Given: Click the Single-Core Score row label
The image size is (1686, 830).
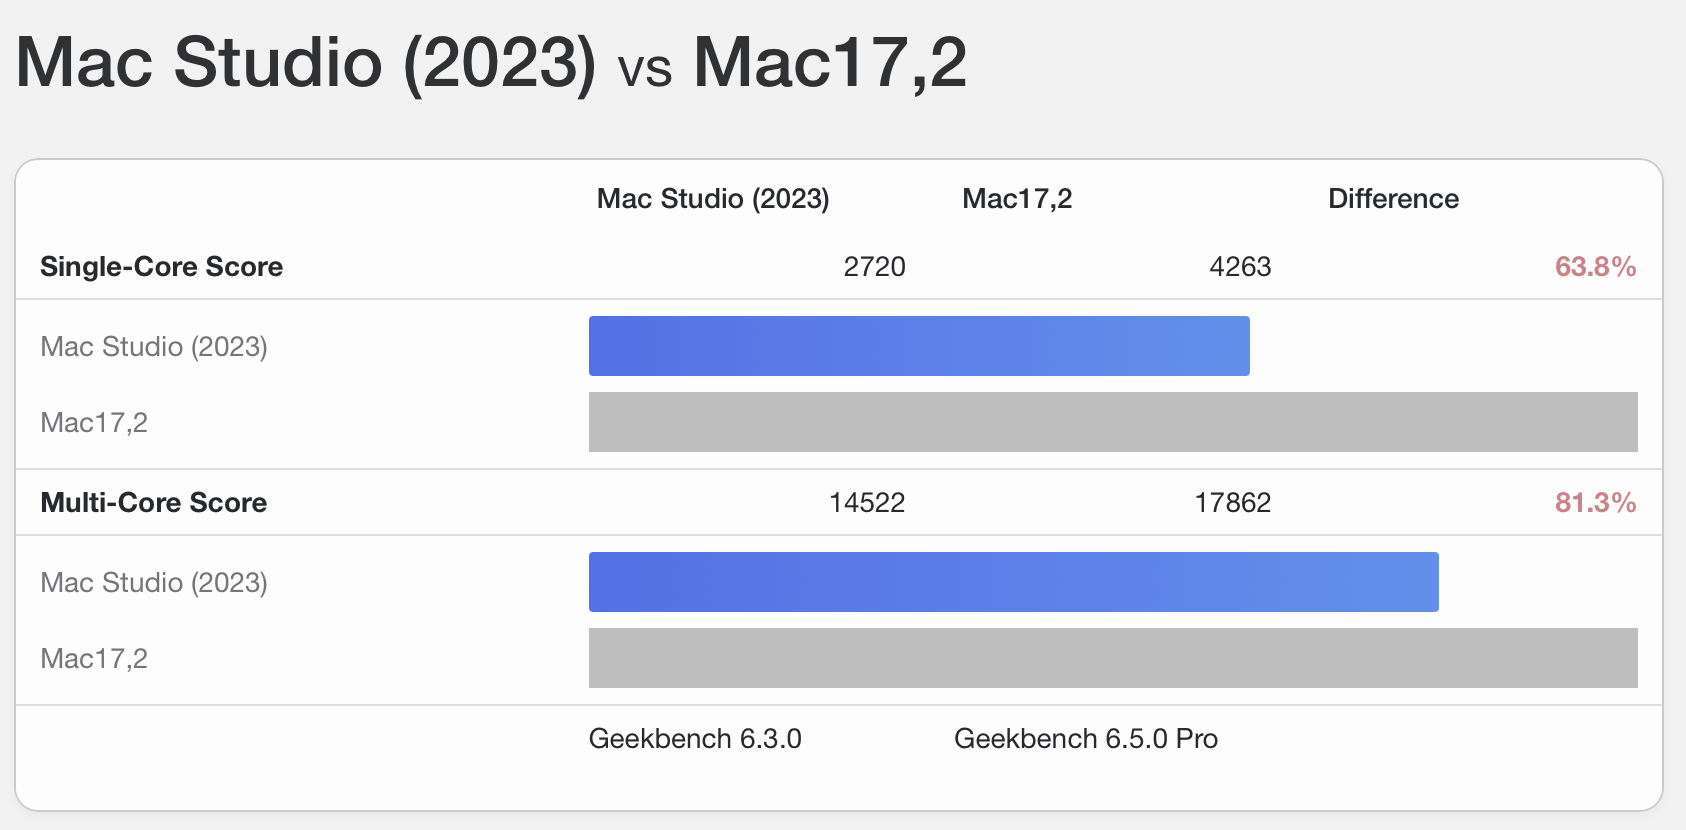Looking at the screenshot, I should pos(162,267).
